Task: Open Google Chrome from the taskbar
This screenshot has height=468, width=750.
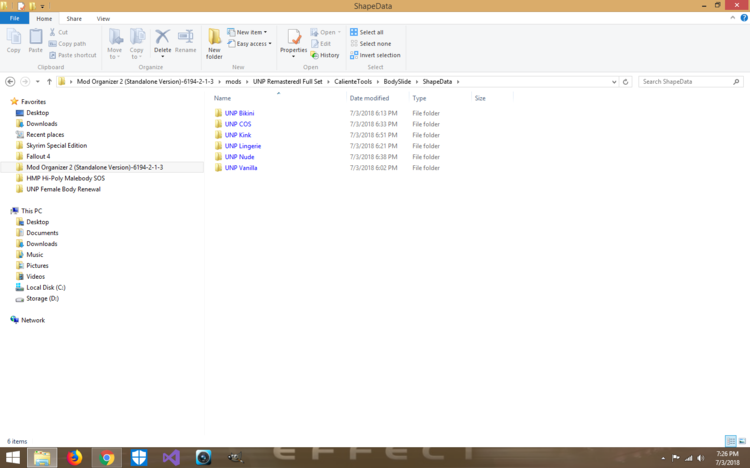Action: point(107,458)
